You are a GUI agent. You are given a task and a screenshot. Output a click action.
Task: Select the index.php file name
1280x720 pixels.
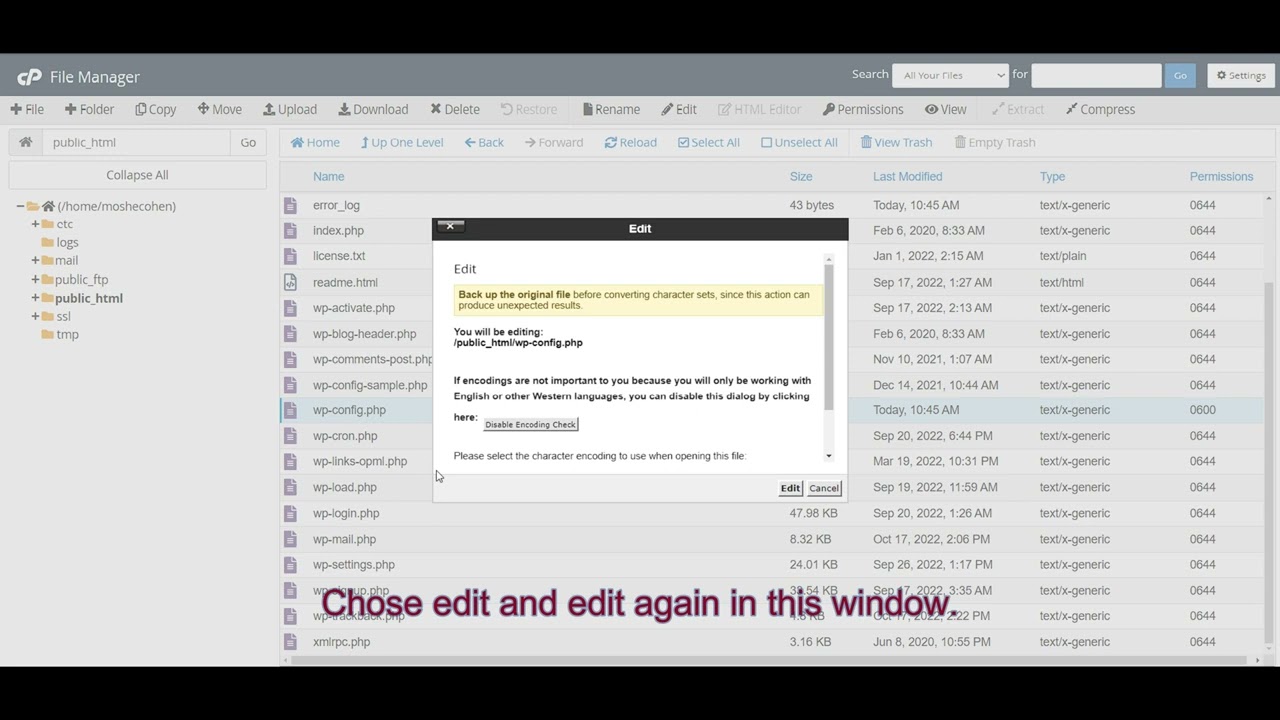click(x=338, y=231)
